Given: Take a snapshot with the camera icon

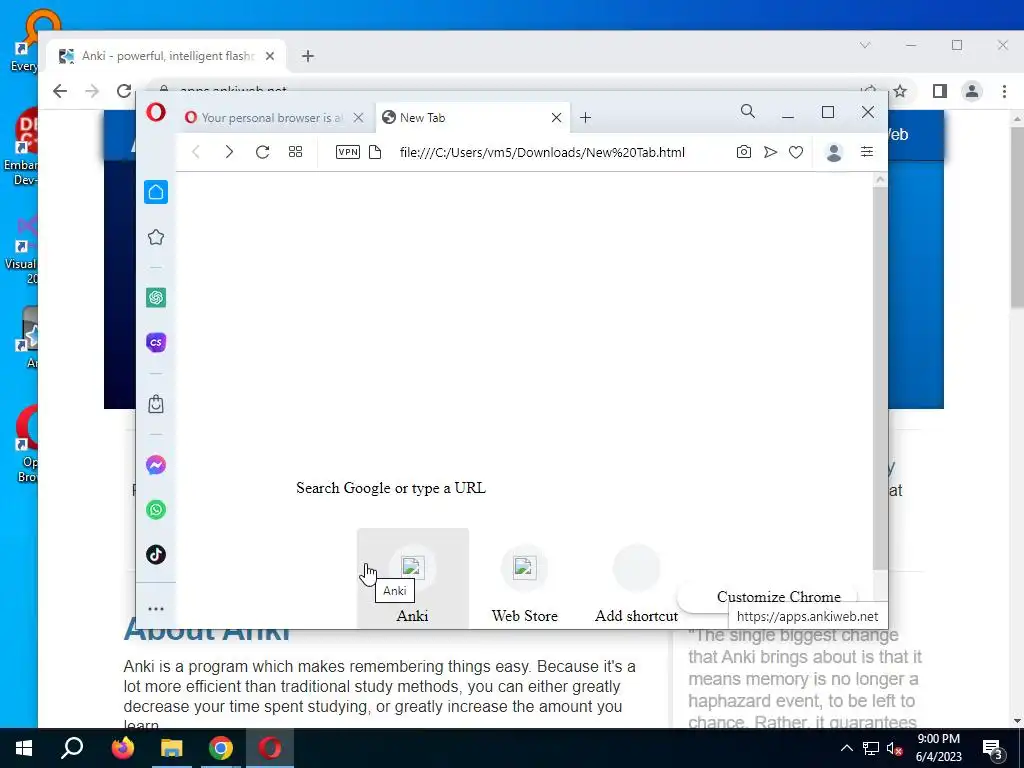Looking at the screenshot, I should click(x=743, y=152).
